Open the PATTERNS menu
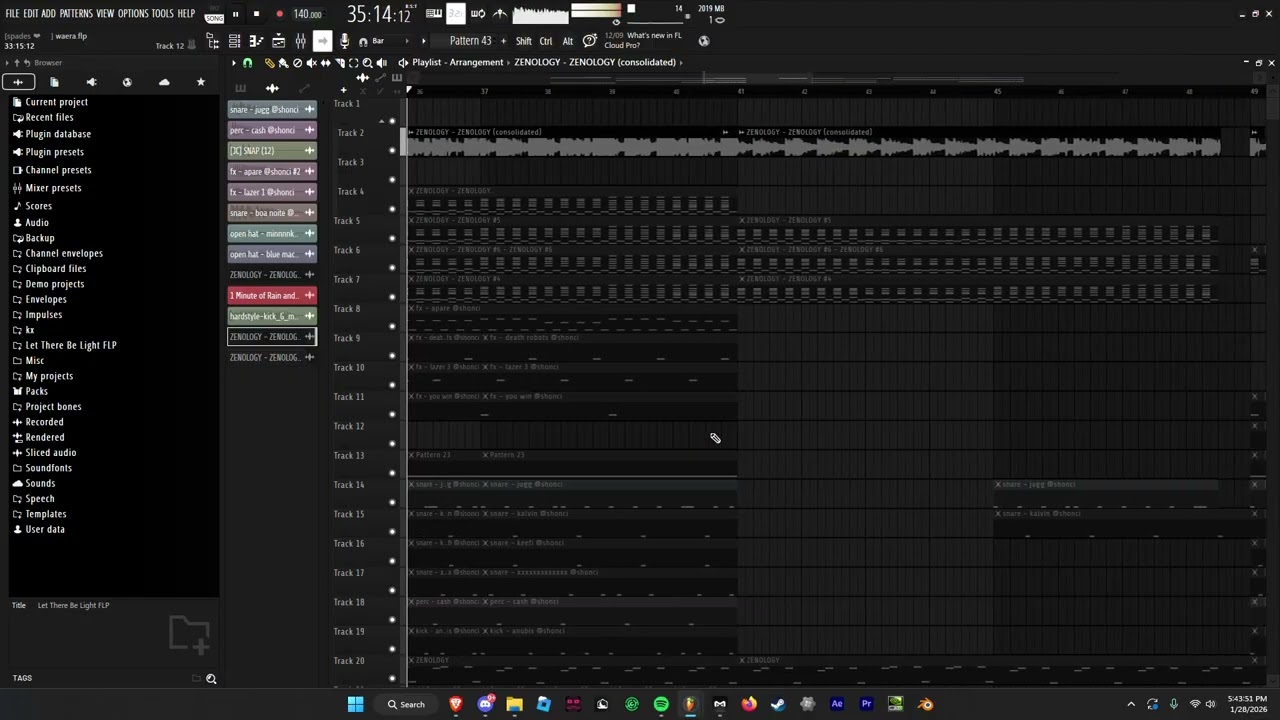Screen dimensions: 1280x720 [x=76, y=14]
